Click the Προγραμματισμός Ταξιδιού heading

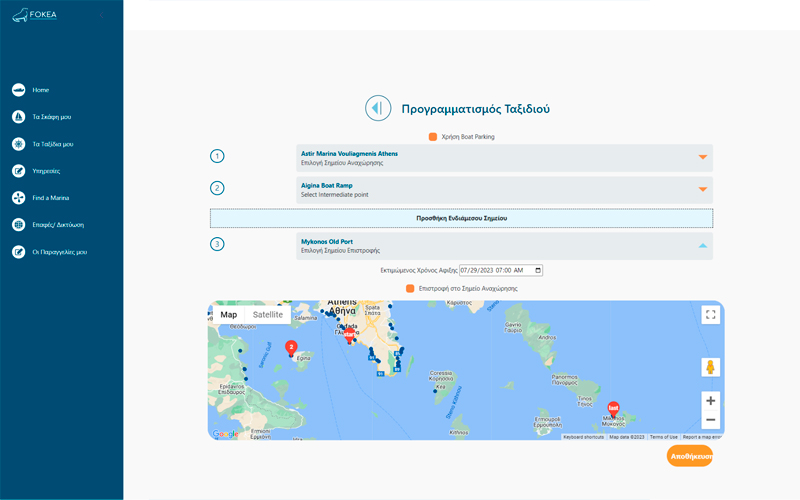point(476,109)
